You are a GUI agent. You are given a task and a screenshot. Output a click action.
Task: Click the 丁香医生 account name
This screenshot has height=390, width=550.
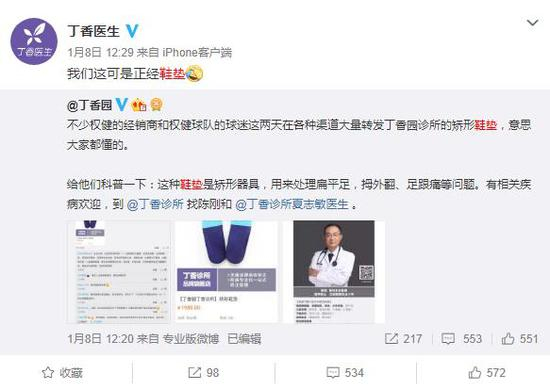[x=93, y=31]
